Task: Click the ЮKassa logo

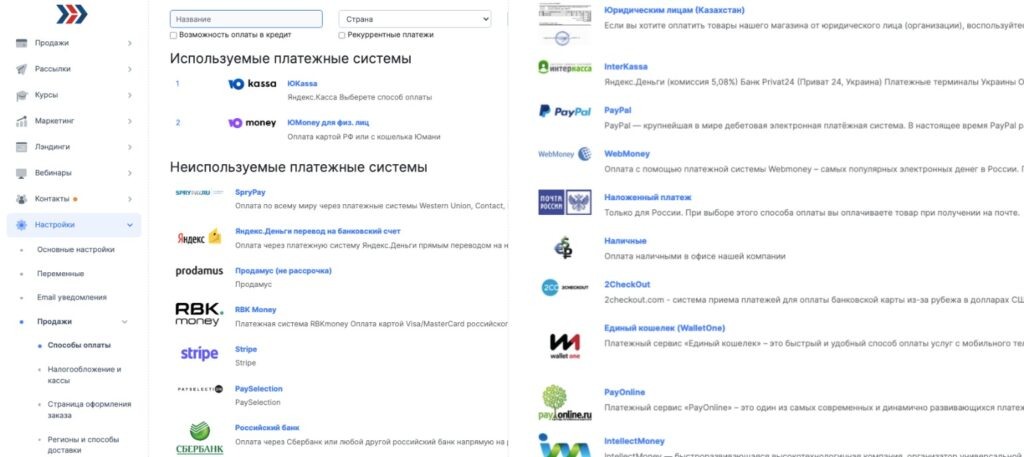Action: pyautogui.click(x=252, y=84)
